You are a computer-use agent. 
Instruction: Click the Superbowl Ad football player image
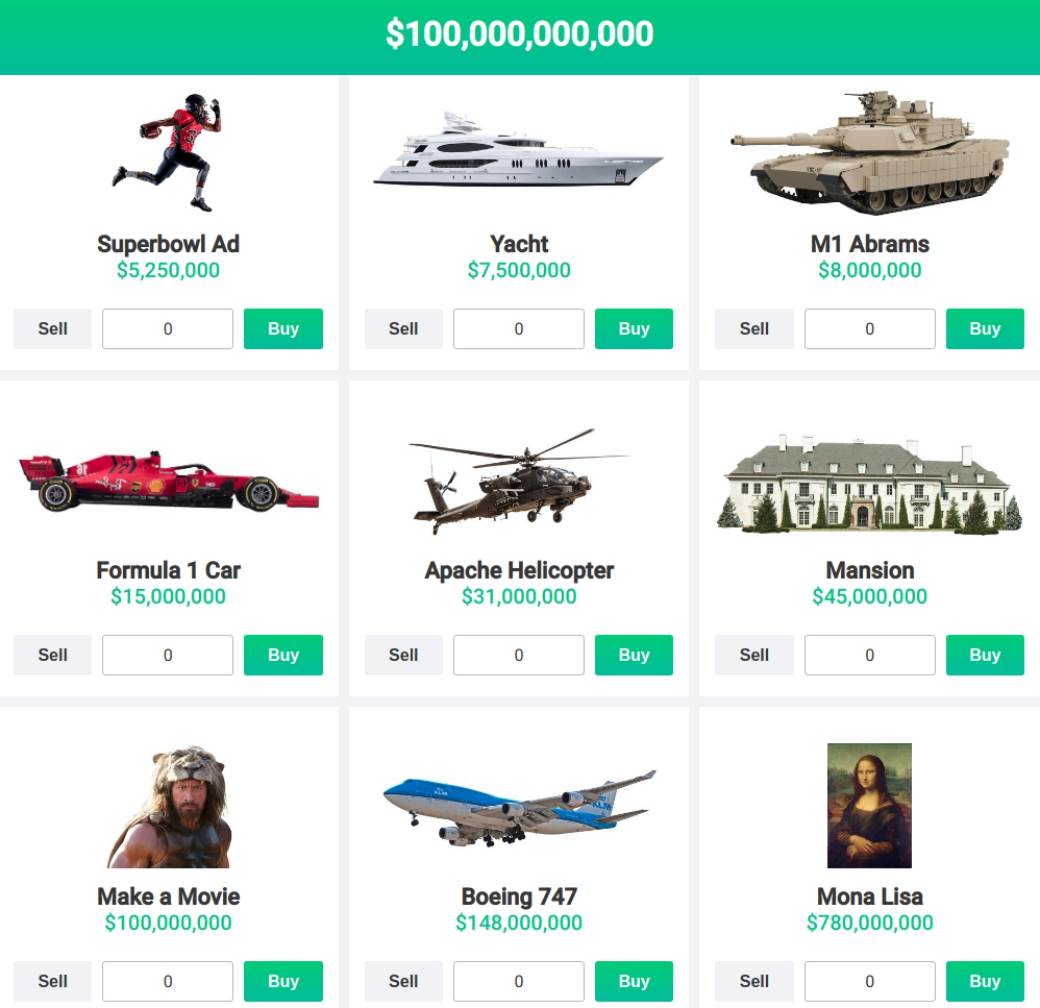coord(167,153)
